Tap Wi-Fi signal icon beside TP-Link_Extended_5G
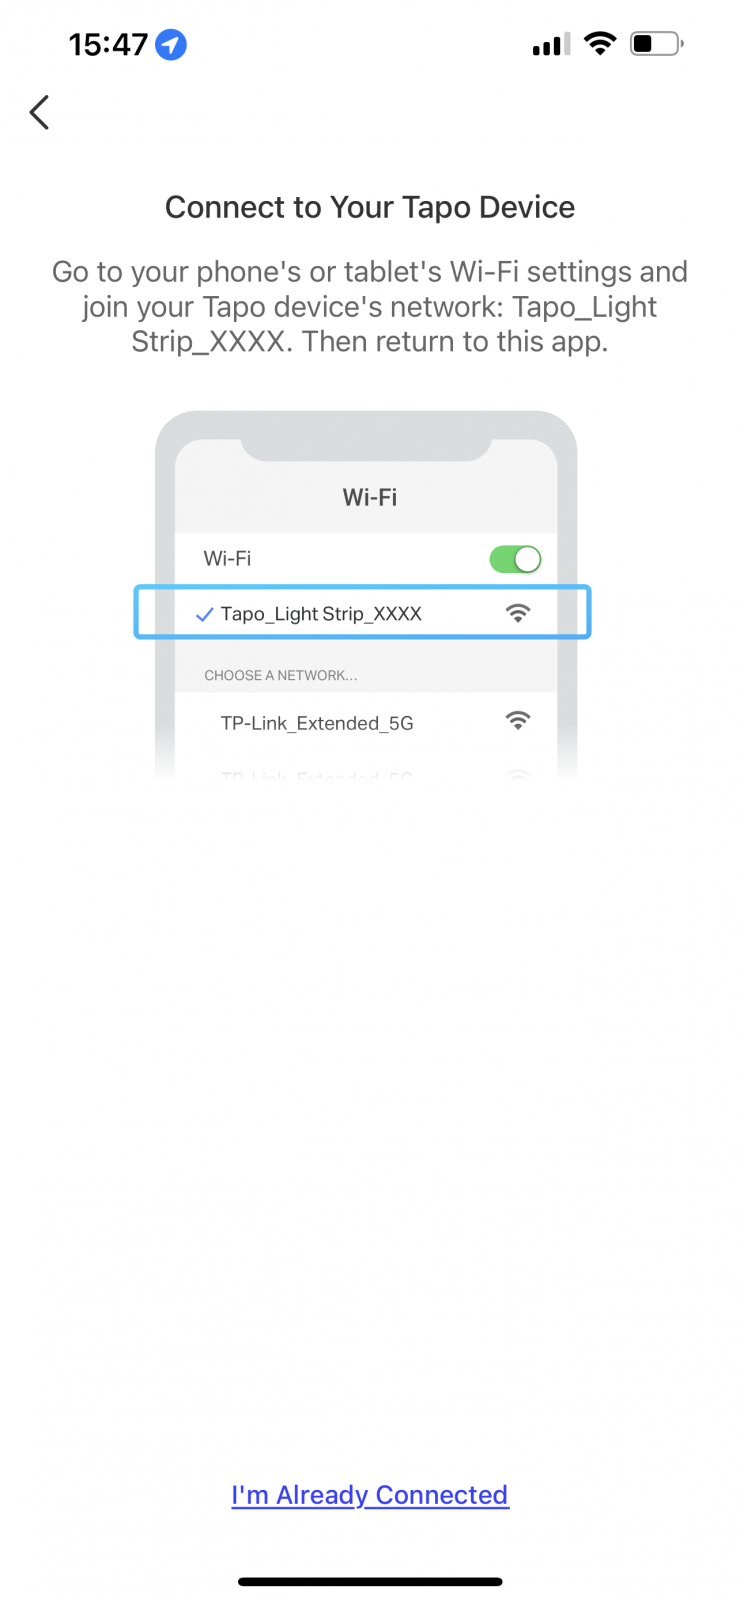Viewport: 740px width, 1600px height. coord(518,720)
